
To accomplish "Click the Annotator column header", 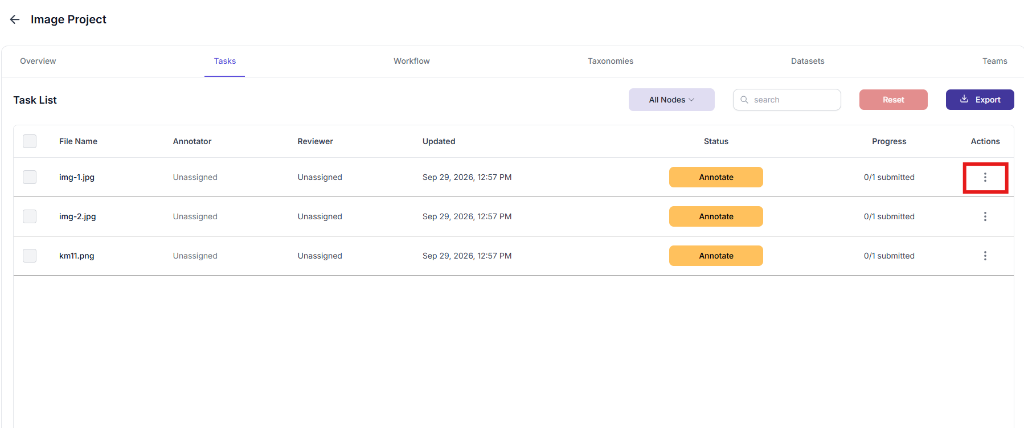I will coord(192,141).
